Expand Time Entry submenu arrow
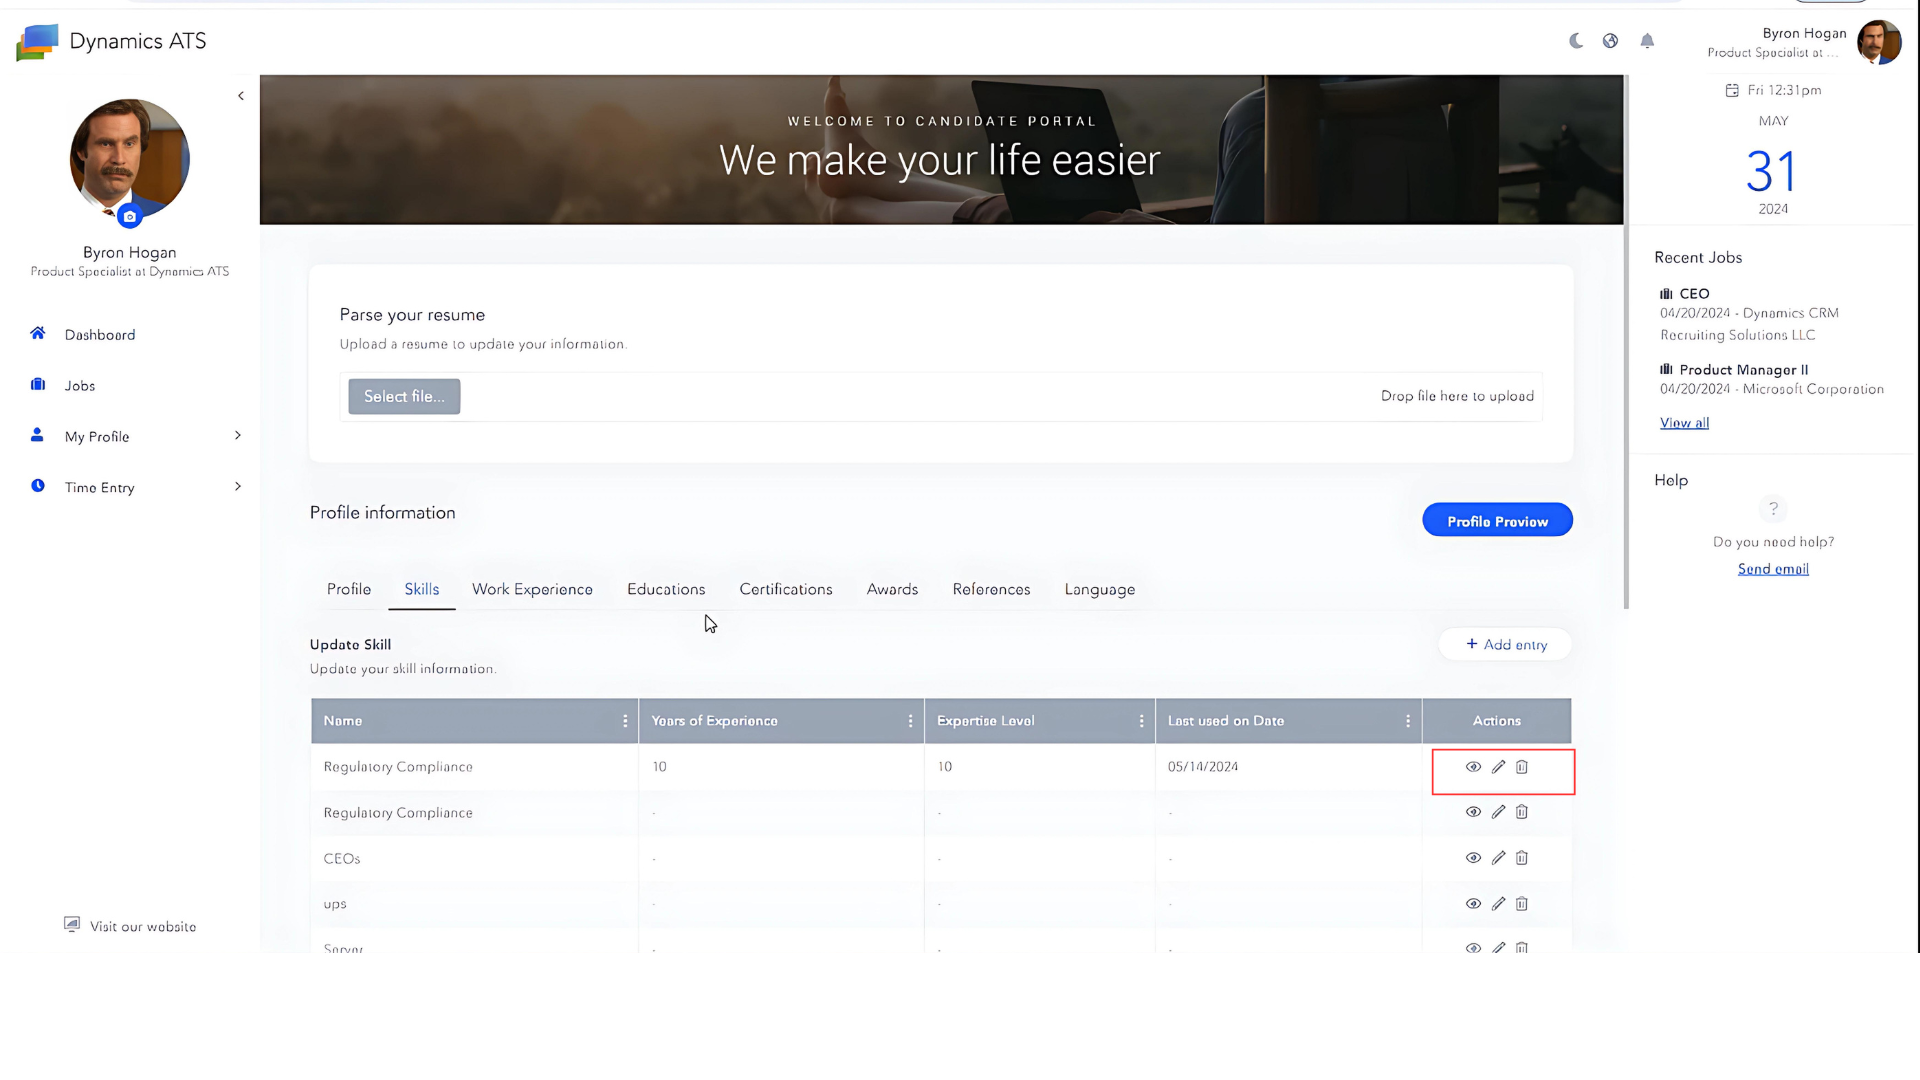This screenshot has height=1080, width=1920. pos(238,486)
